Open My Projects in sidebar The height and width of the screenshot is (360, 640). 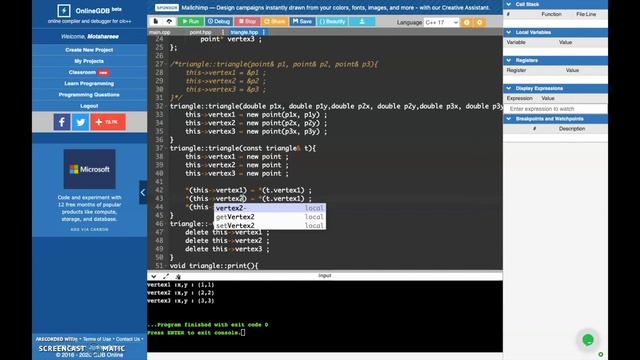tap(89, 61)
